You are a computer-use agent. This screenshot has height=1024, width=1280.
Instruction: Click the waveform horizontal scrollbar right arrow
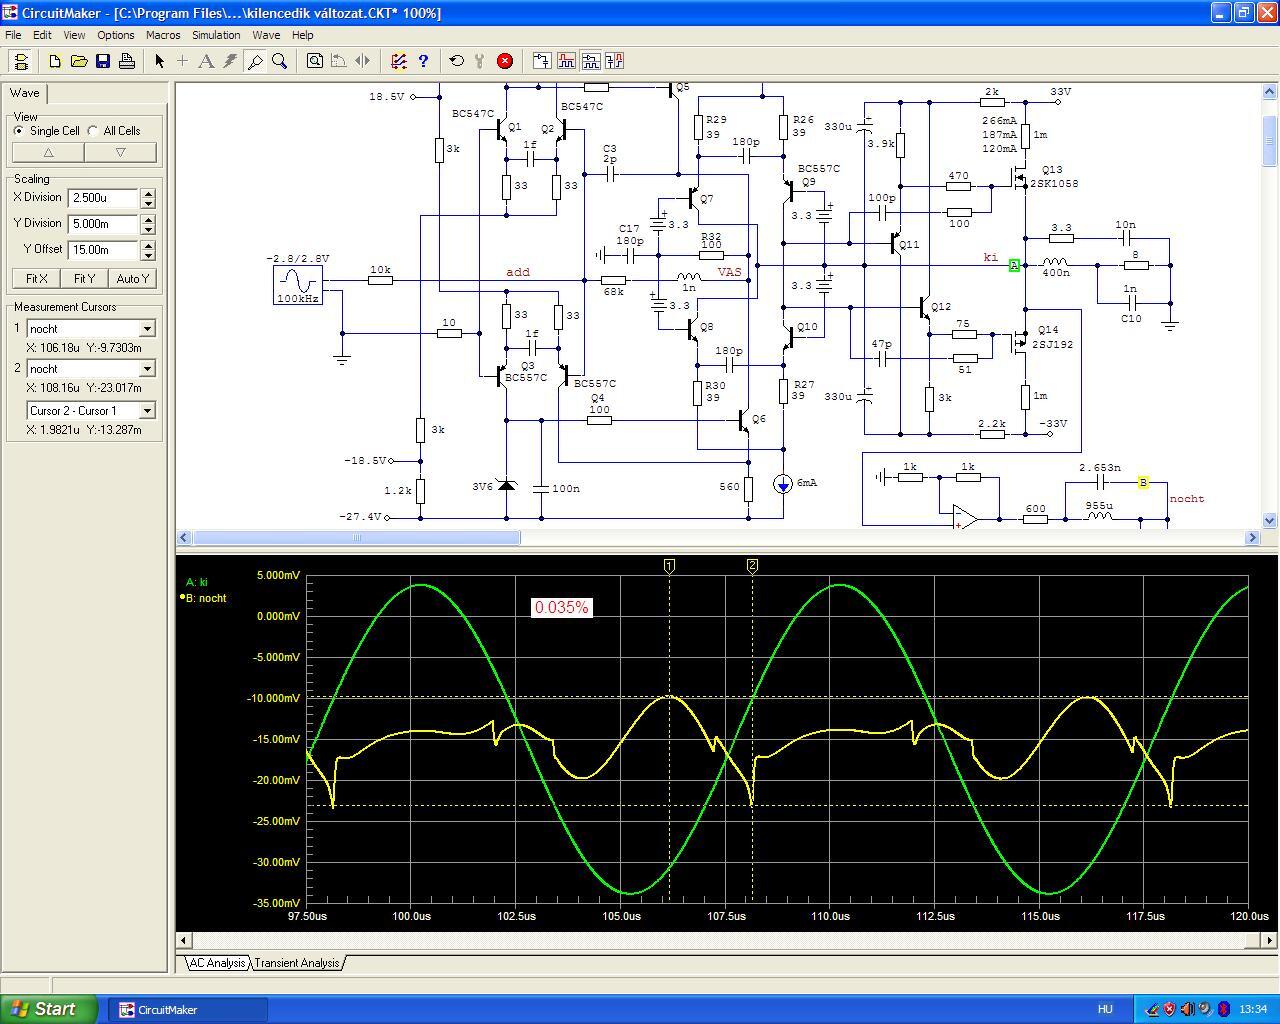tap(1270, 940)
